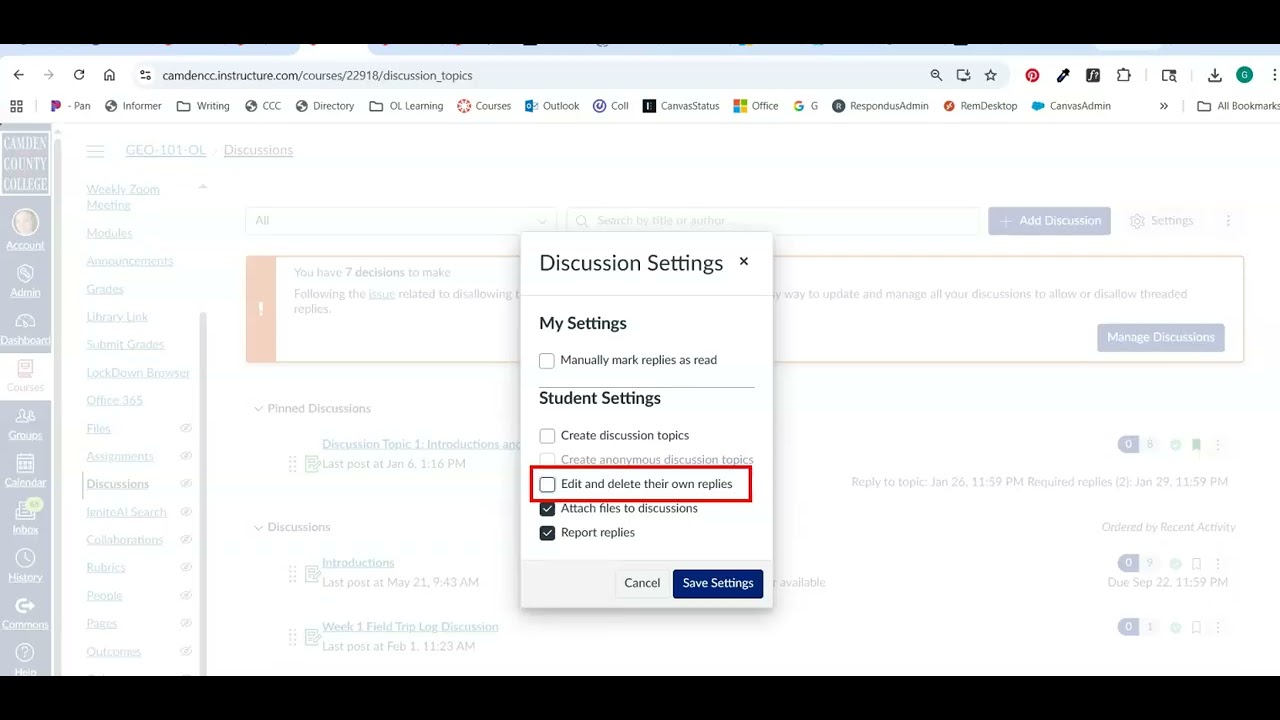1280x720 pixels.
Task: Check Edit and delete their own replies
Action: pos(547,484)
